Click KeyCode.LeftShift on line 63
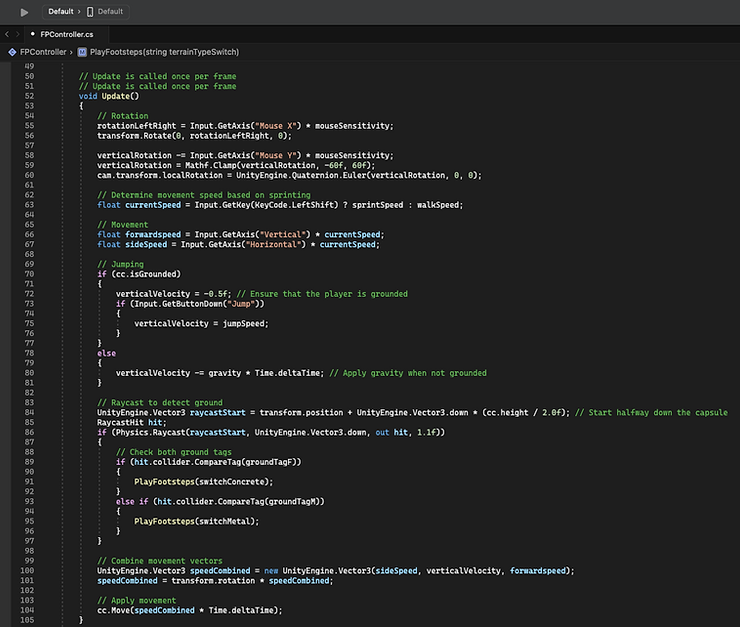 (296, 205)
